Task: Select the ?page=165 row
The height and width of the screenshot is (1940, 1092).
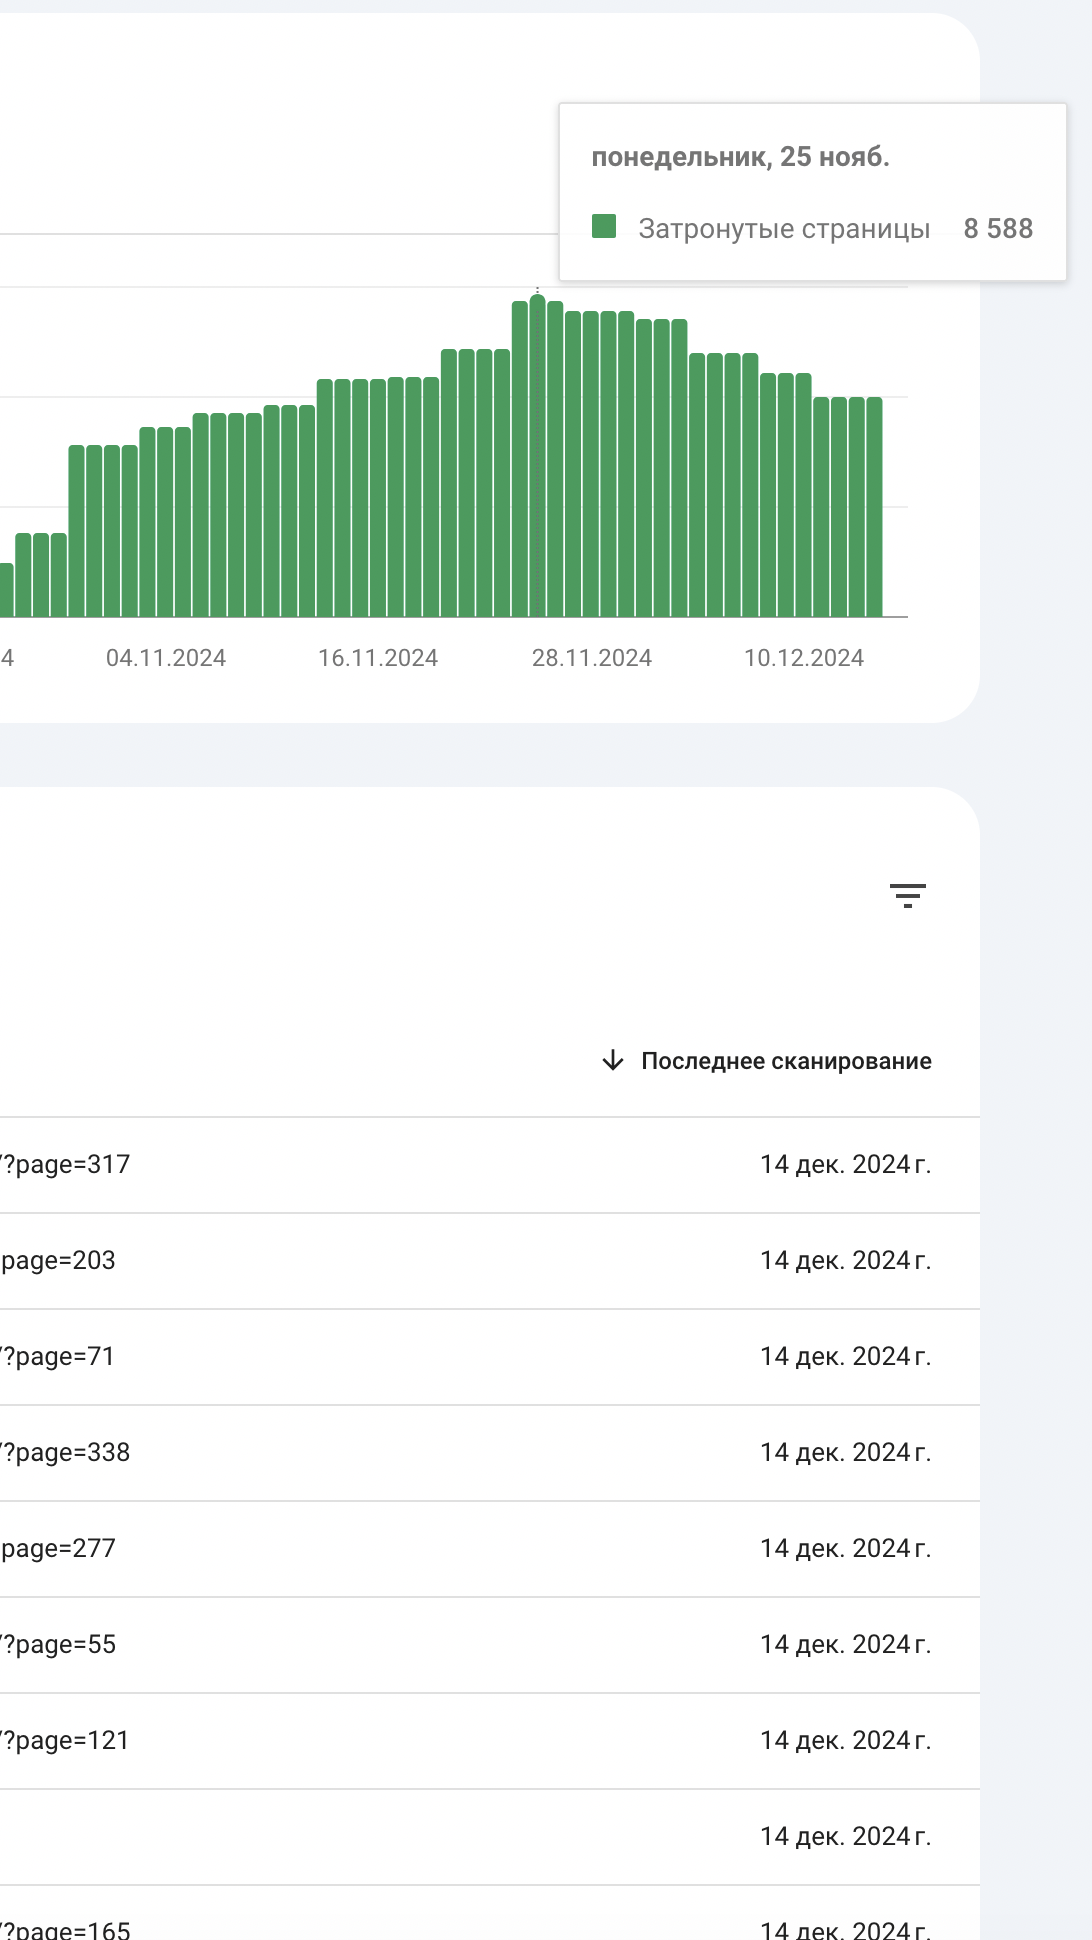Action: [x=66, y=1929]
